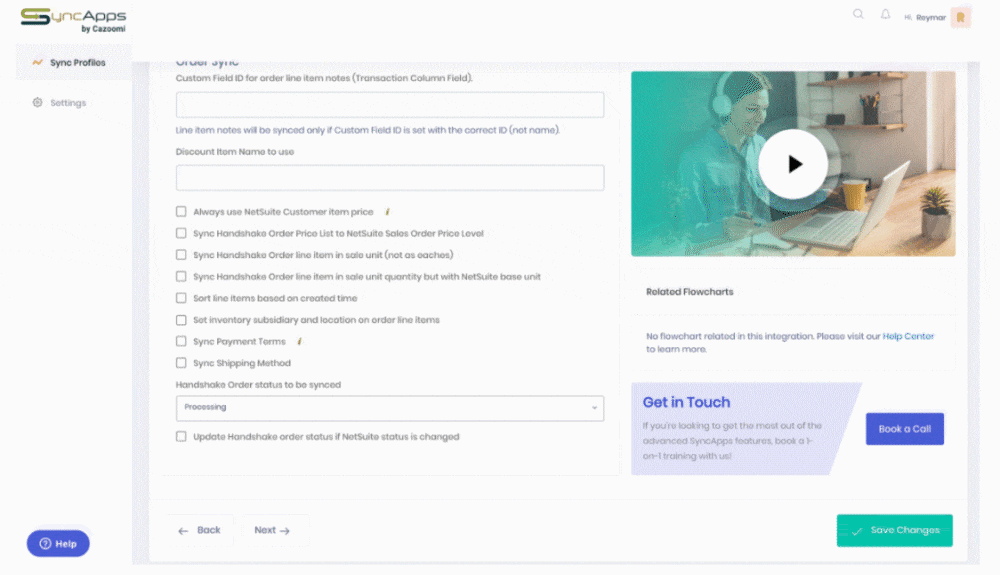Open Sync Profiles in sidebar
The height and width of the screenshot is (575, 1000).
tap(73, 62)
